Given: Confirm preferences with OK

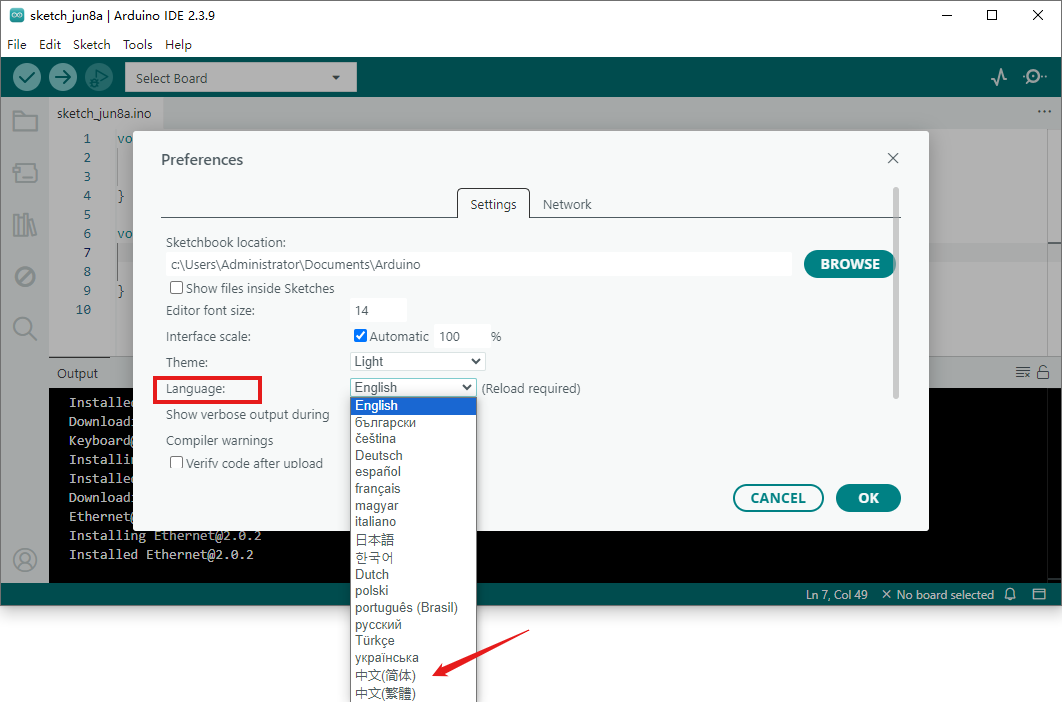Looking at the screenshot, I should pos(868,498).
